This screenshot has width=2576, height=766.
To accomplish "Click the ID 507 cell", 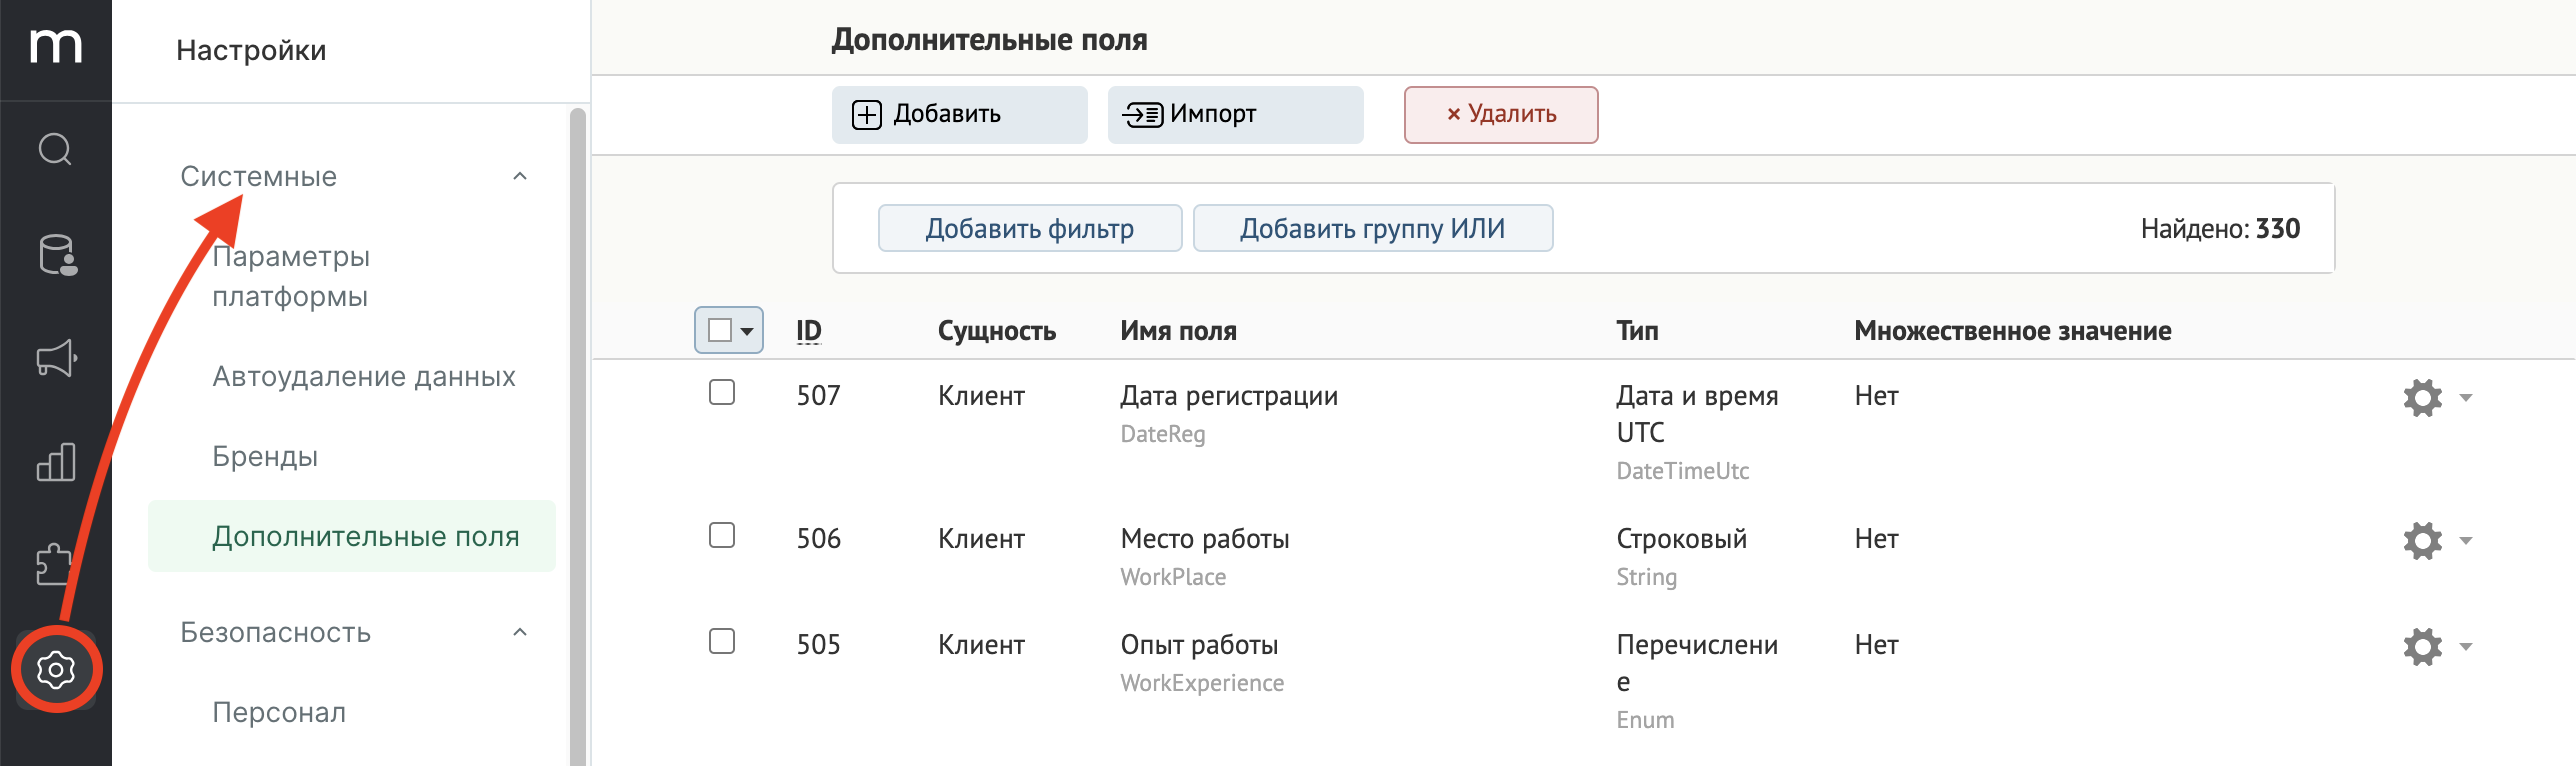I will point(819,396).
